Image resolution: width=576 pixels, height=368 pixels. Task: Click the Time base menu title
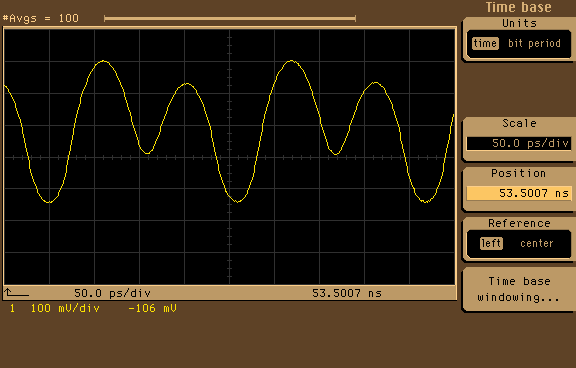point(518,7)
